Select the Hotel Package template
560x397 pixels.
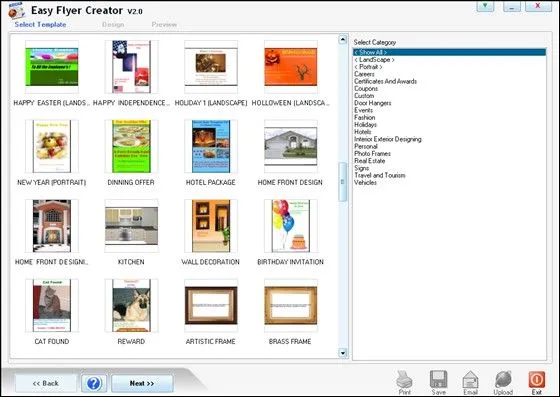point(211,146)
